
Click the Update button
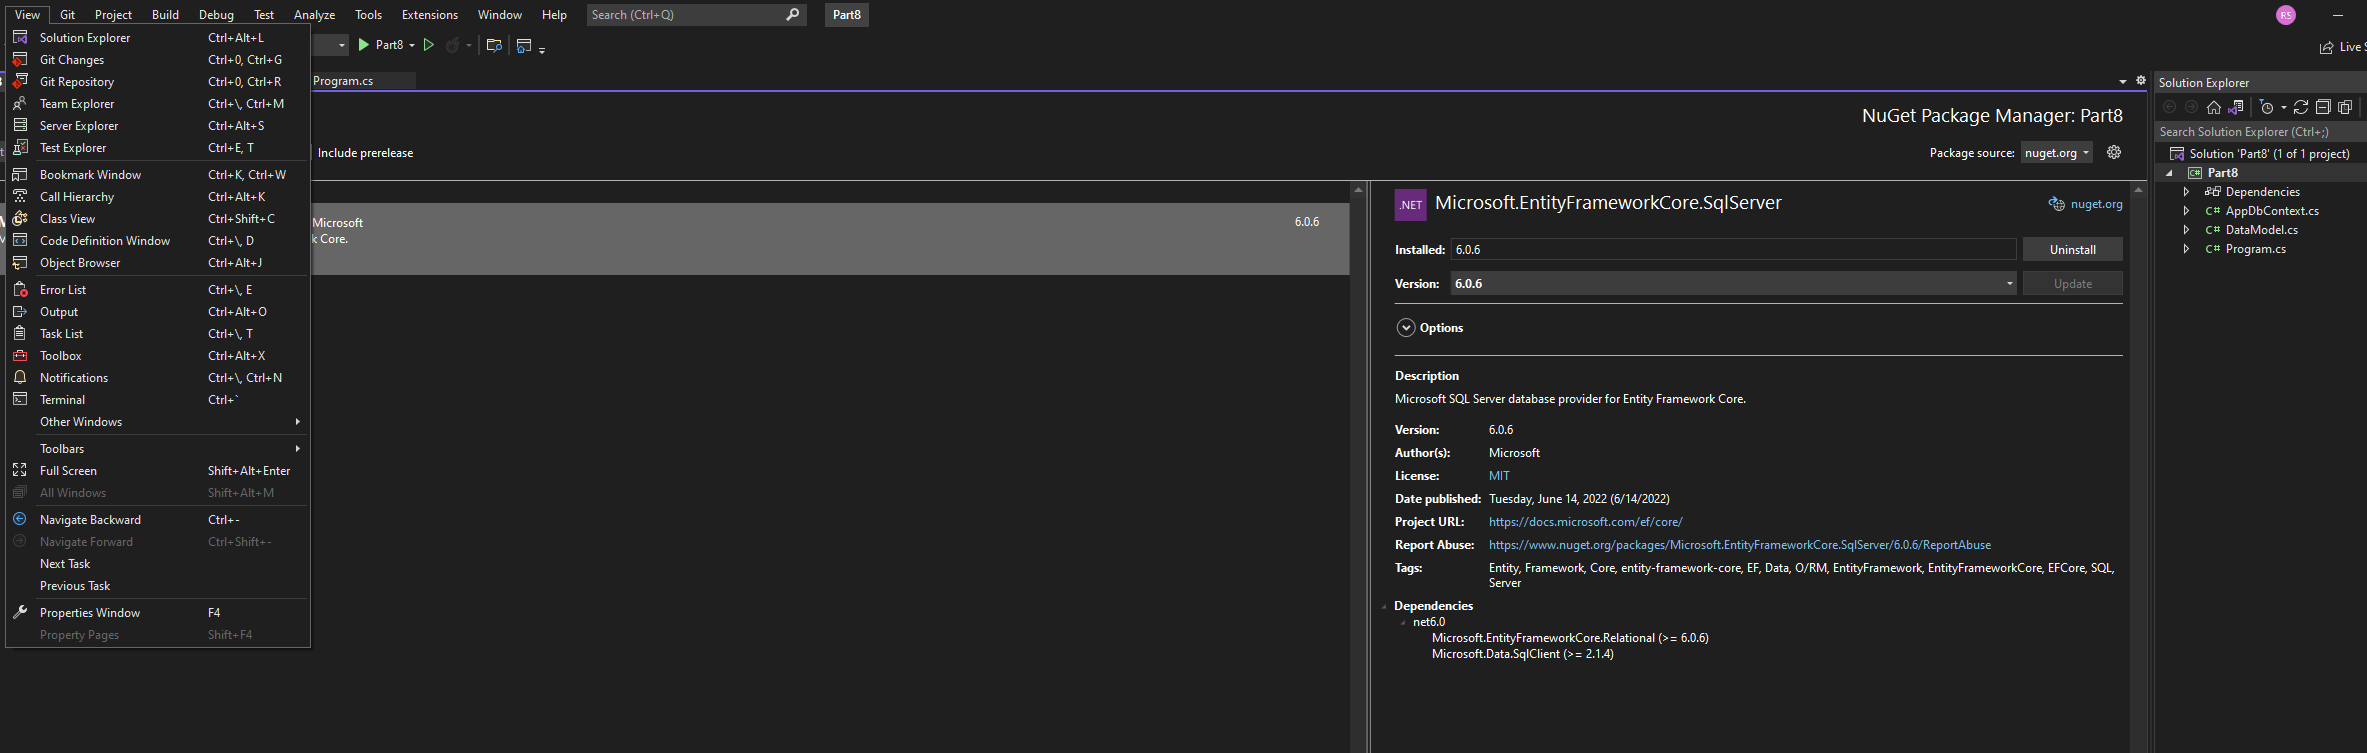(2072, 284)
